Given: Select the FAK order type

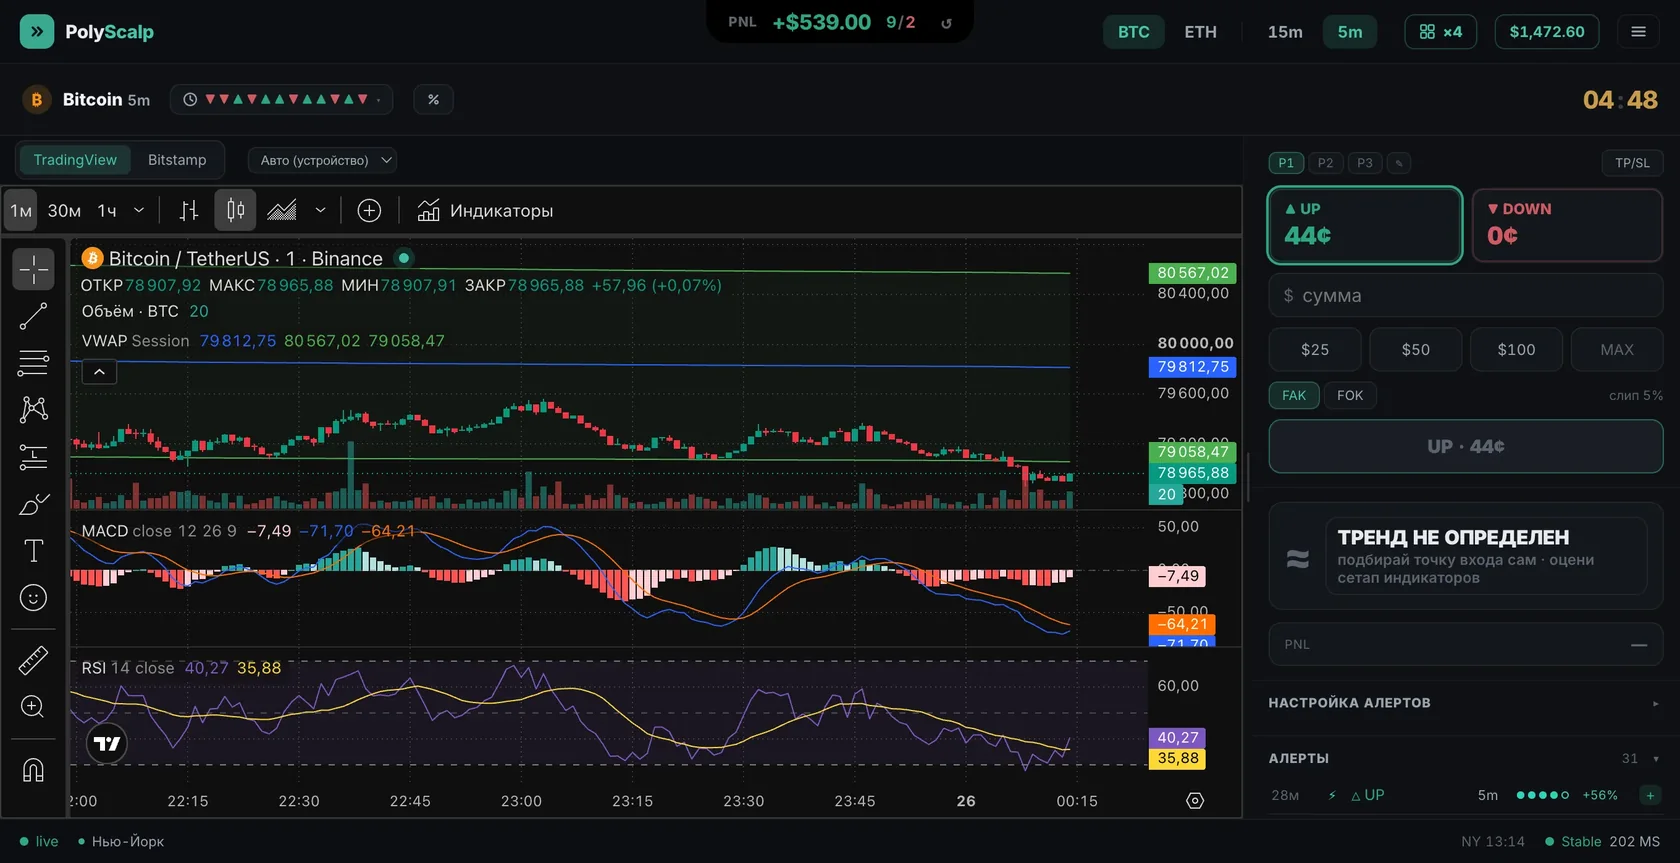Looking at the screenshot, I should click(x=1294, y=395).
